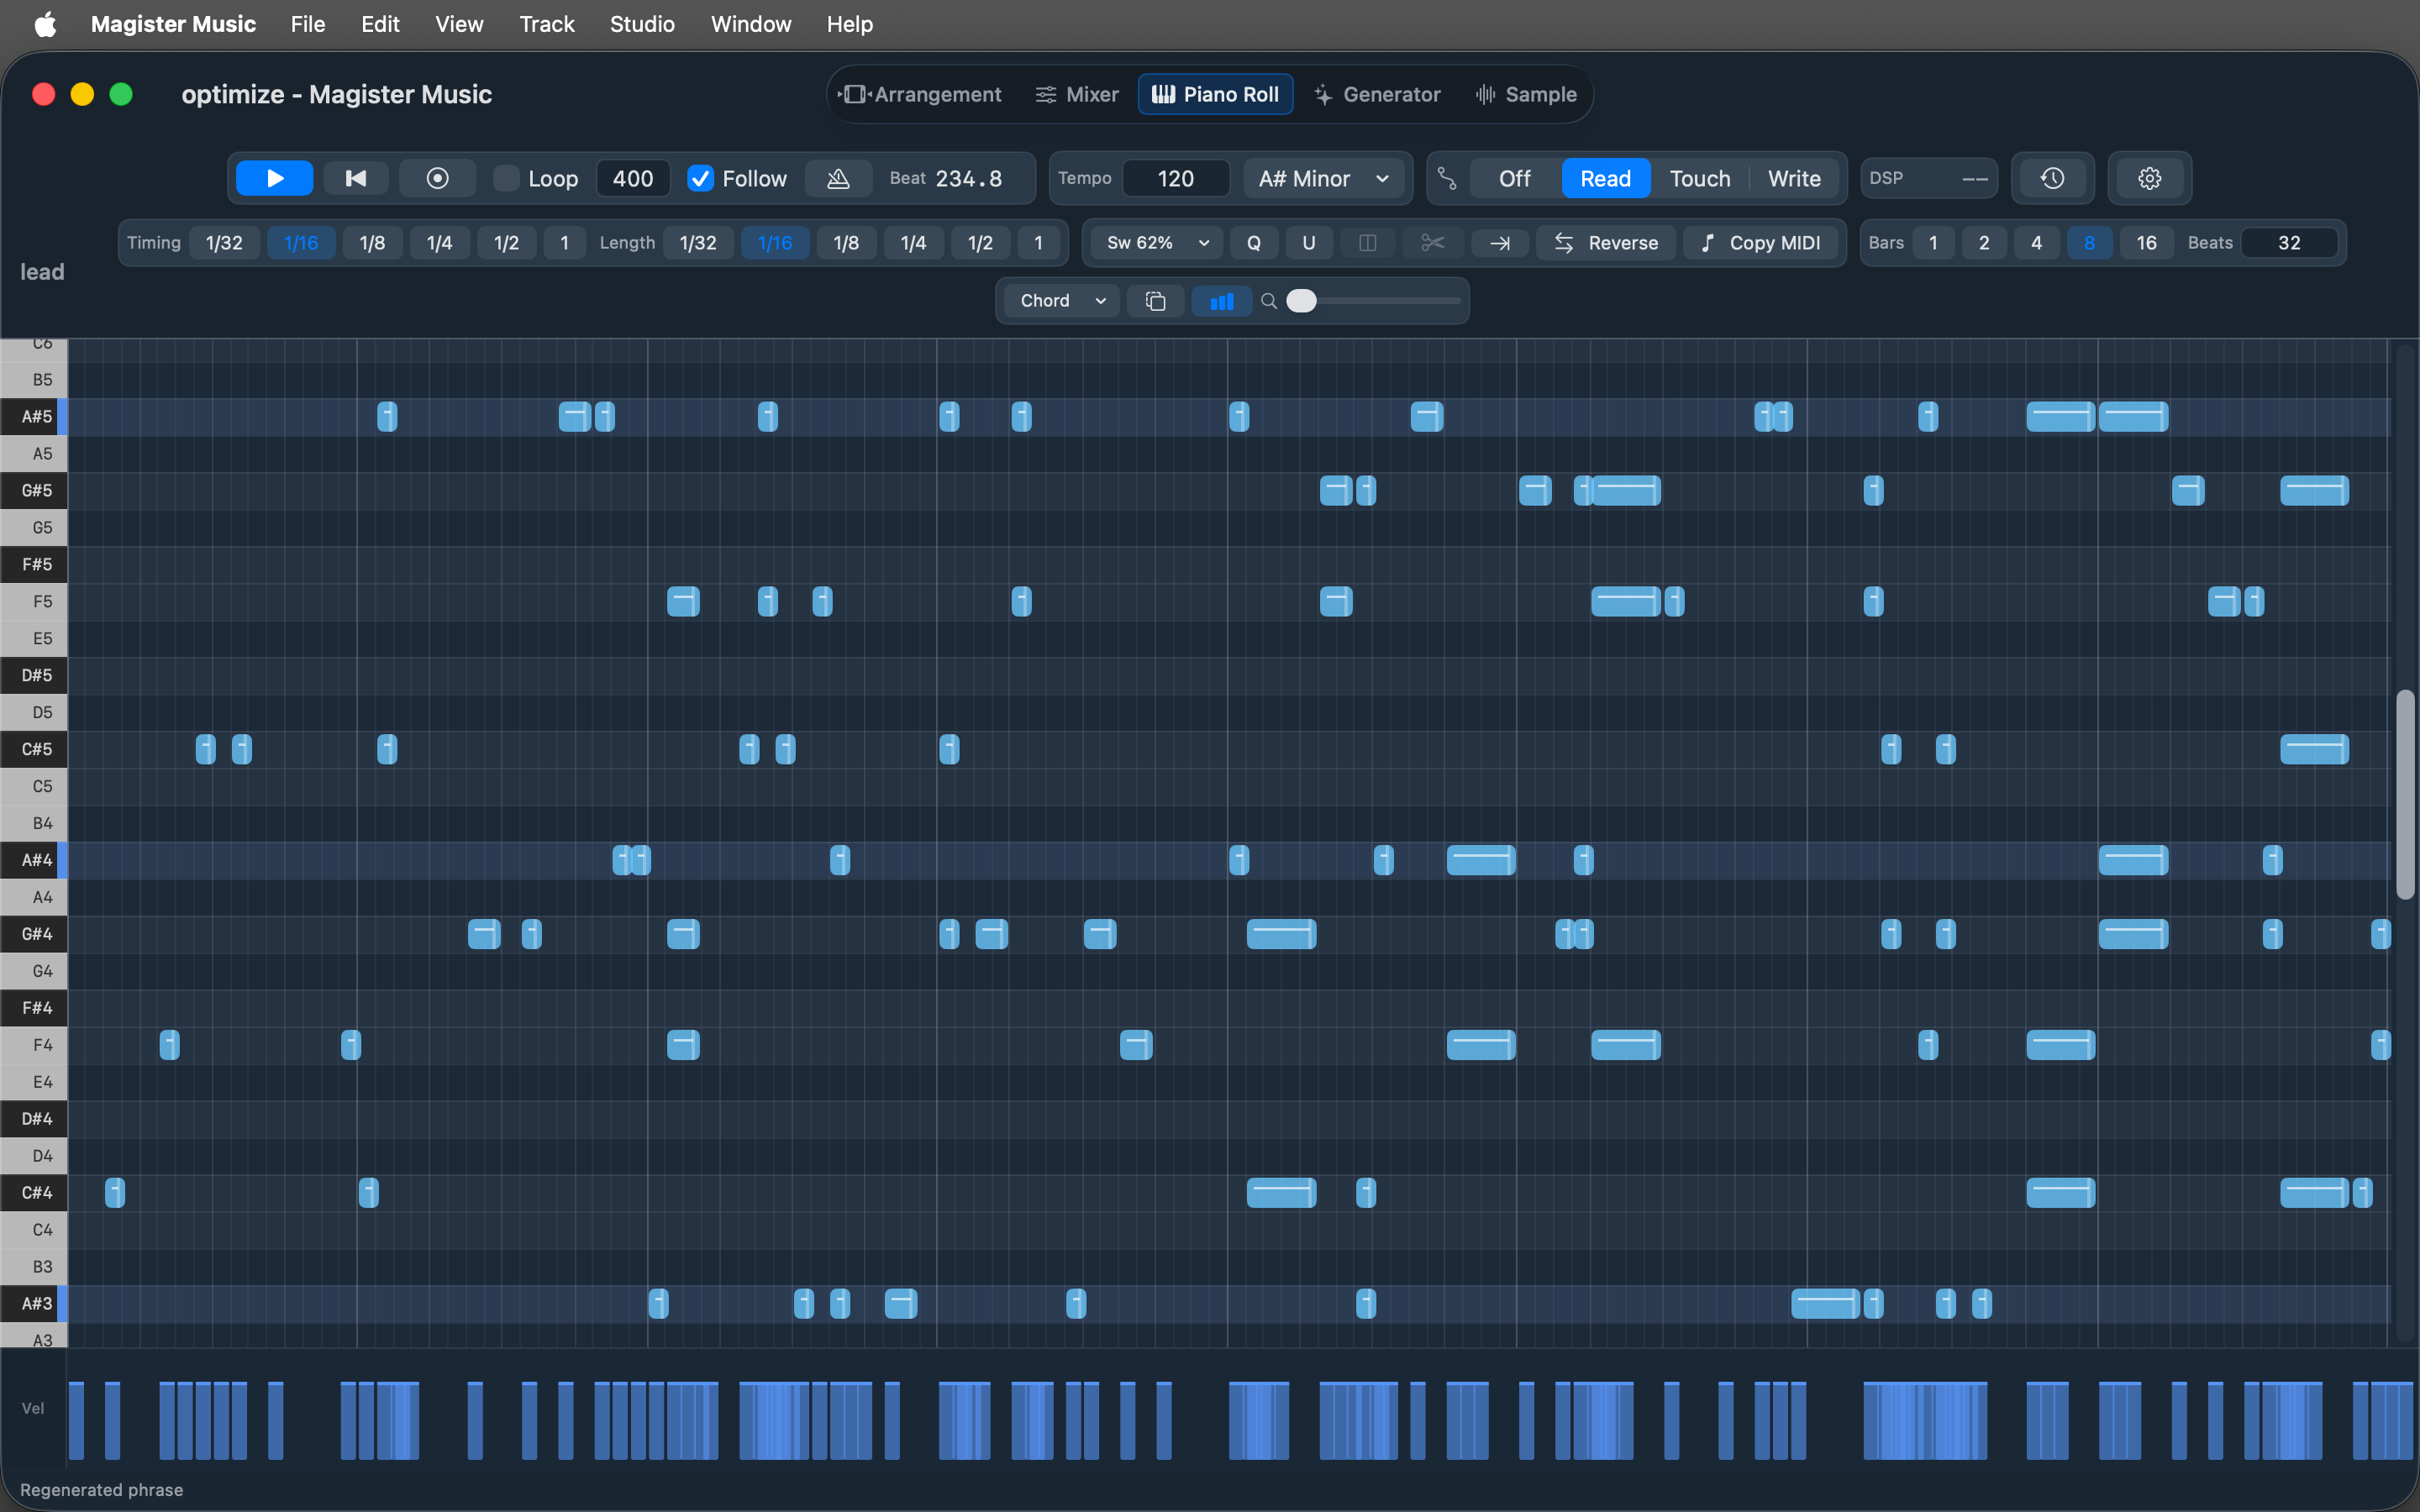
Task: Switch automation mode to Write
Action: point(1794,178)
